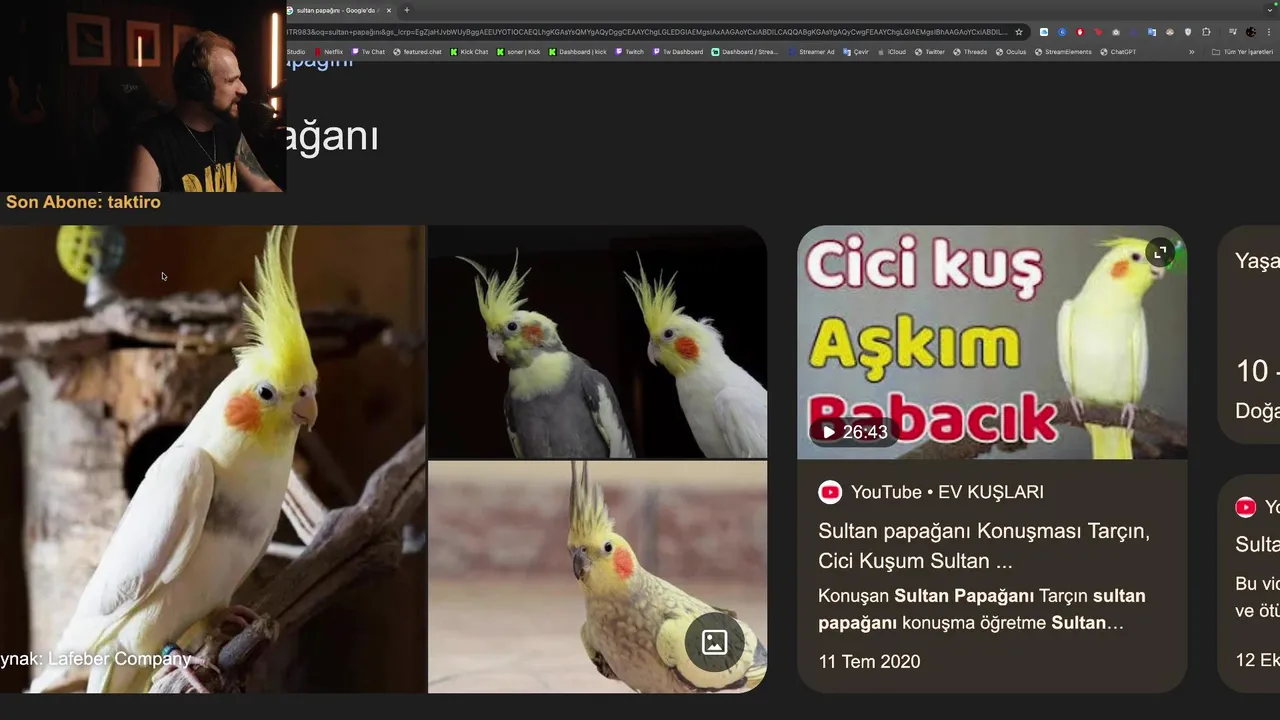Open the Chrome Extensions puzzle icon
Screen dimensions: 1280x720
pos(1206,32)
